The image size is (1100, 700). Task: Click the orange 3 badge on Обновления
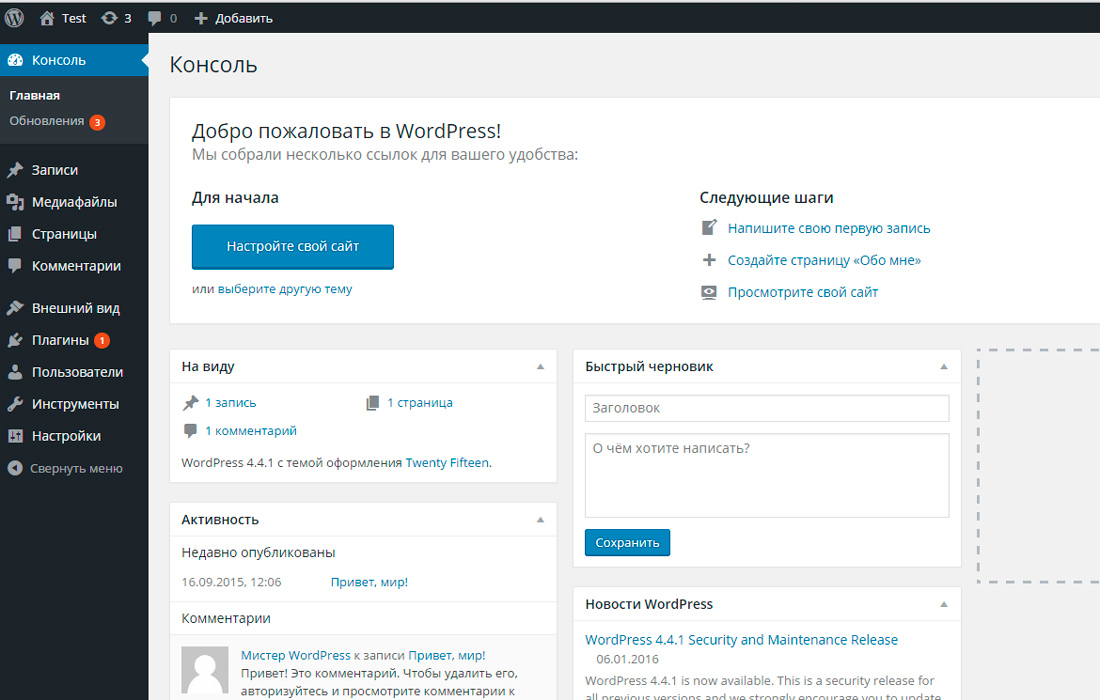98,122
